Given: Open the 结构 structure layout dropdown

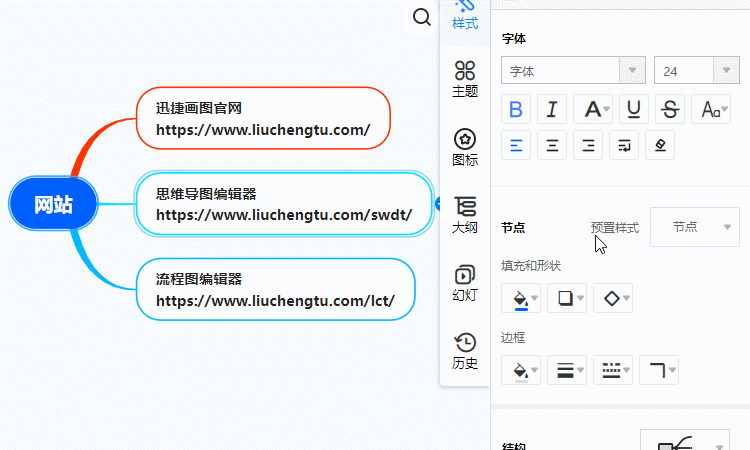Looking at the screenshot, I should [x=685, y=441].
